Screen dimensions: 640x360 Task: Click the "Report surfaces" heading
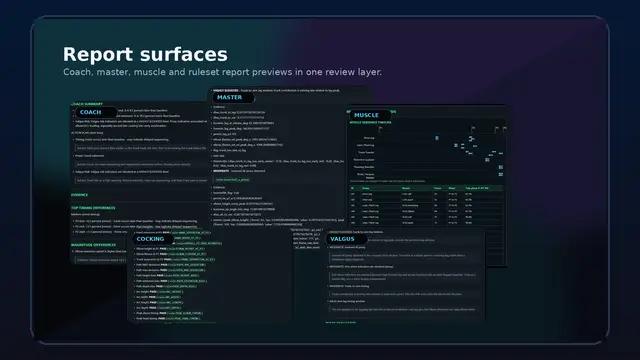point(145,54)
